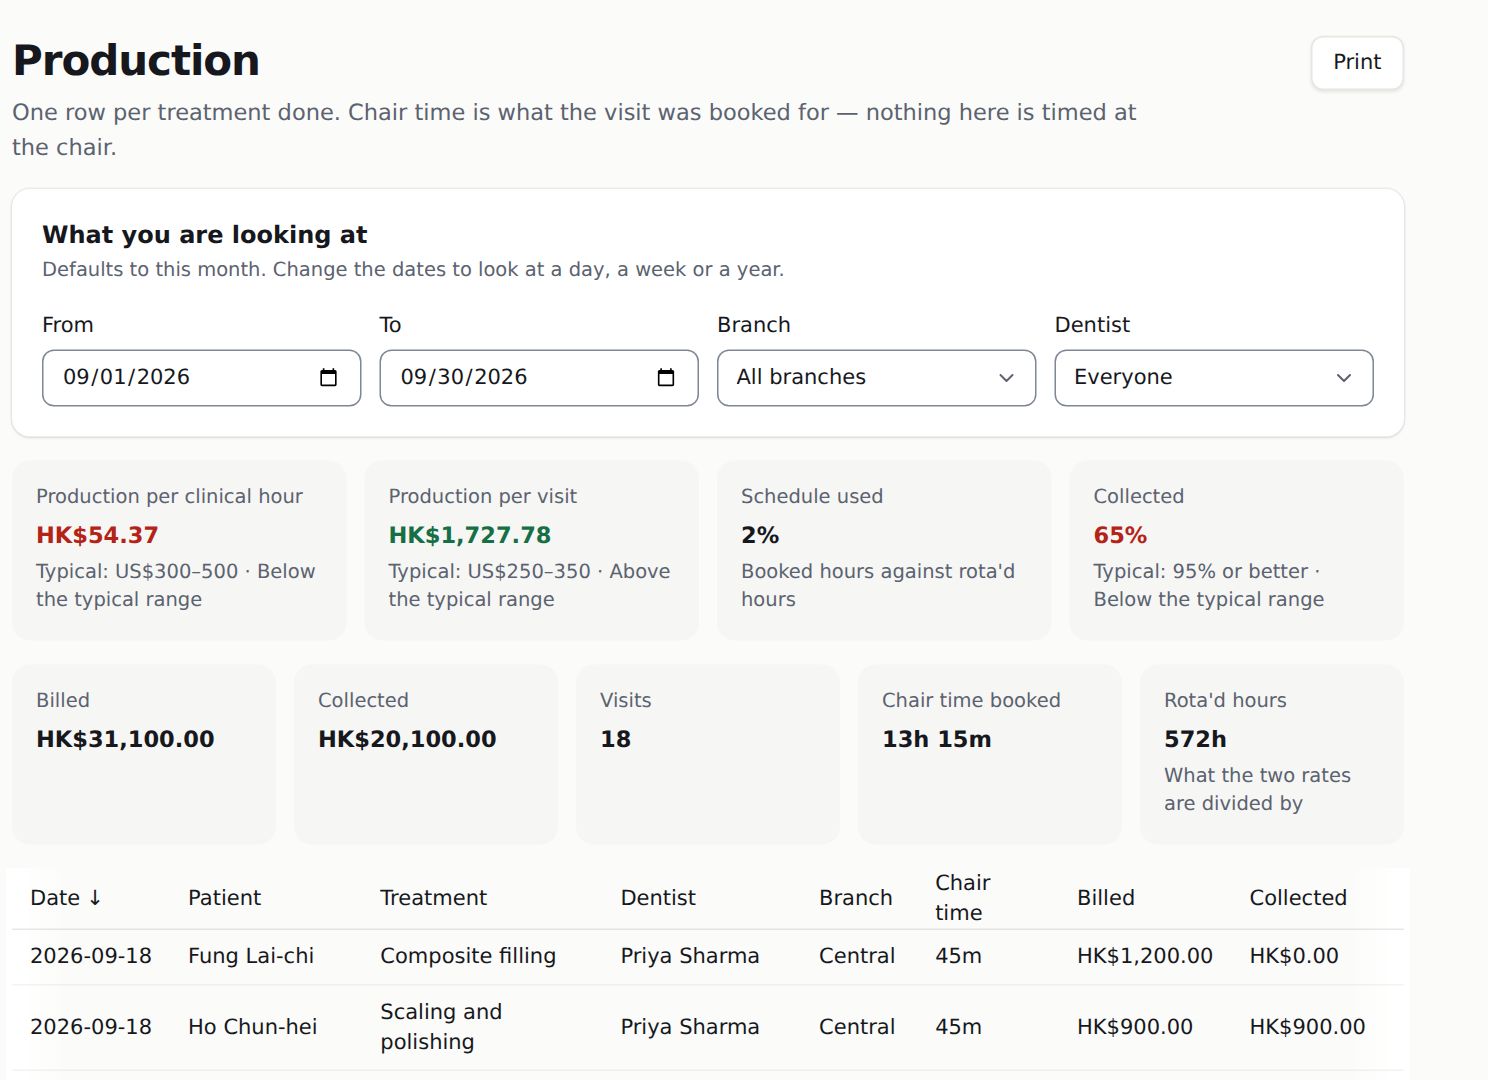Click the HK$900.00 billed amount
This screenshot has width=1488, height=1080.
coord(1135,1027)
